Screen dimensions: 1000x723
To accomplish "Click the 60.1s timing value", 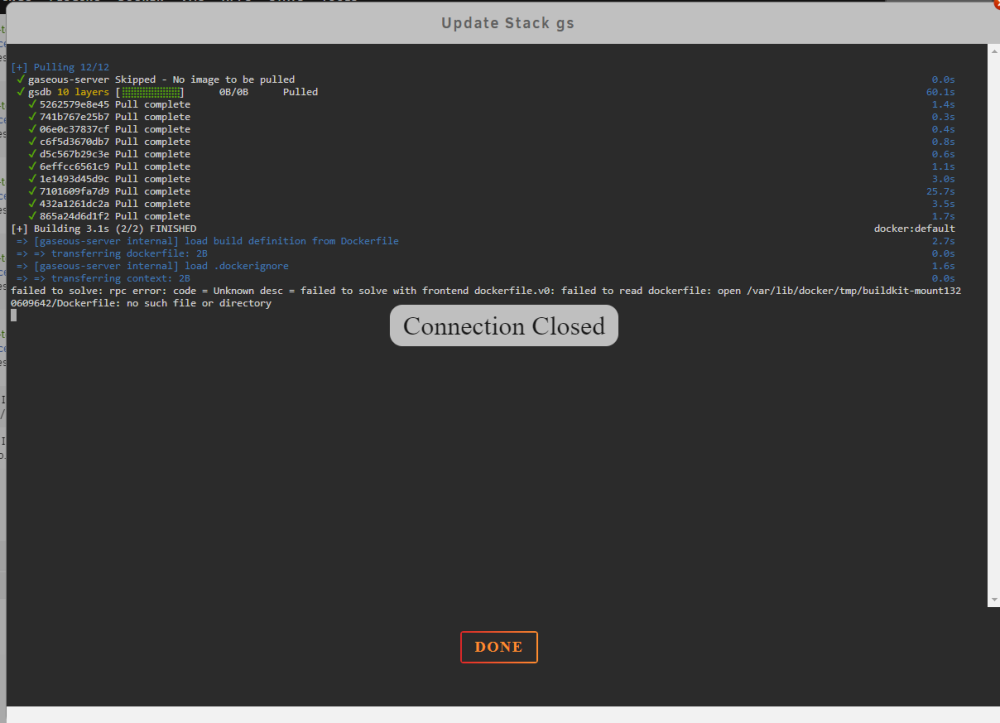I will [941, 92].
